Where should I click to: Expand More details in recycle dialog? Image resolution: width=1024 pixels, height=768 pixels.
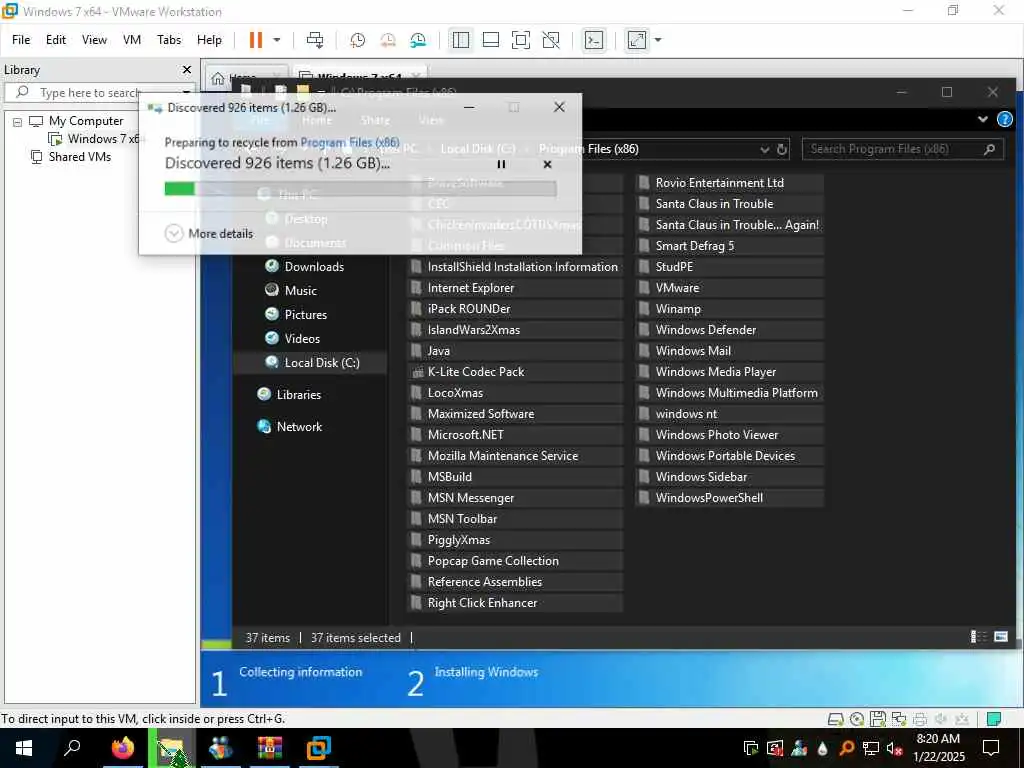coord(209,233)
